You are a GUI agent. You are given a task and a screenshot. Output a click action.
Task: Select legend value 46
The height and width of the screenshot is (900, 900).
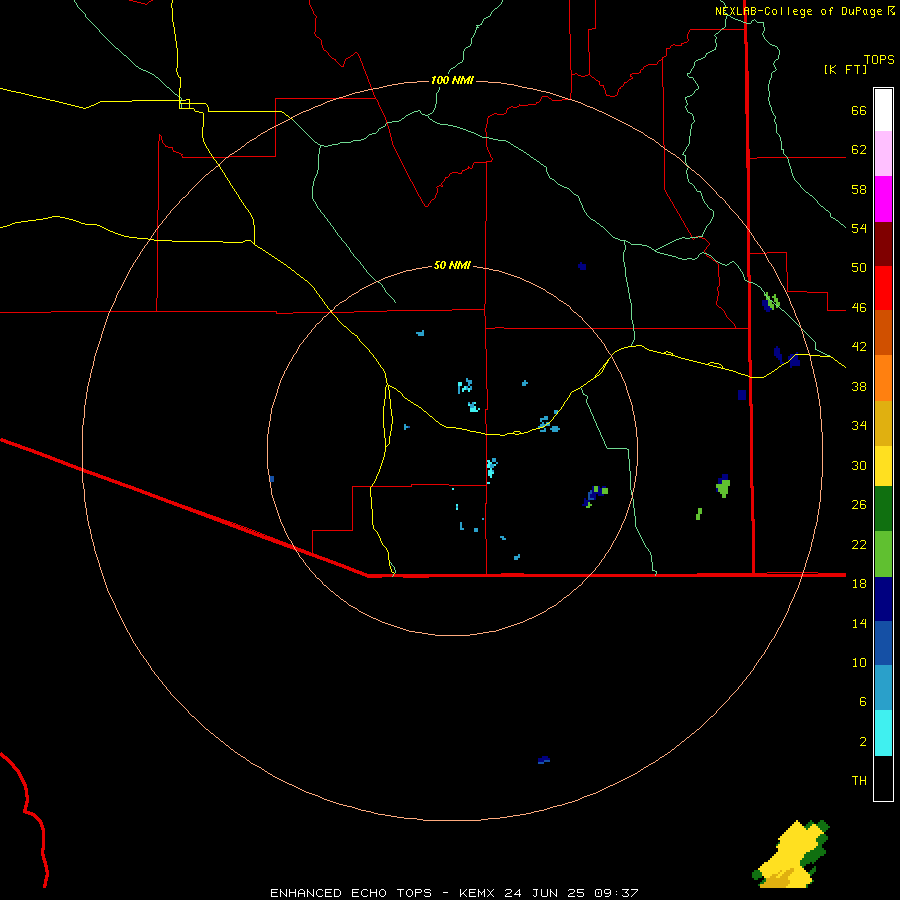click(x=859, y=308)
